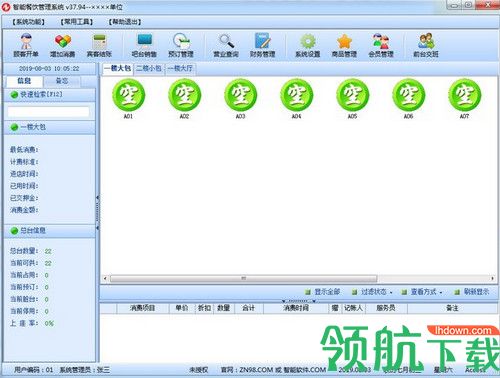
Task: Click the 折扣 column header
Action: 204,308
